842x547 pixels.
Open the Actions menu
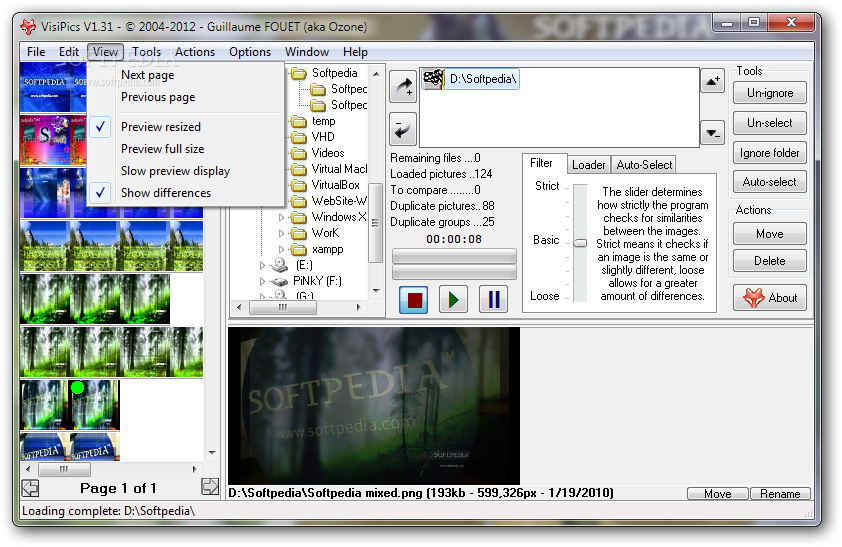pyautogui.click(x=195, y=52)
